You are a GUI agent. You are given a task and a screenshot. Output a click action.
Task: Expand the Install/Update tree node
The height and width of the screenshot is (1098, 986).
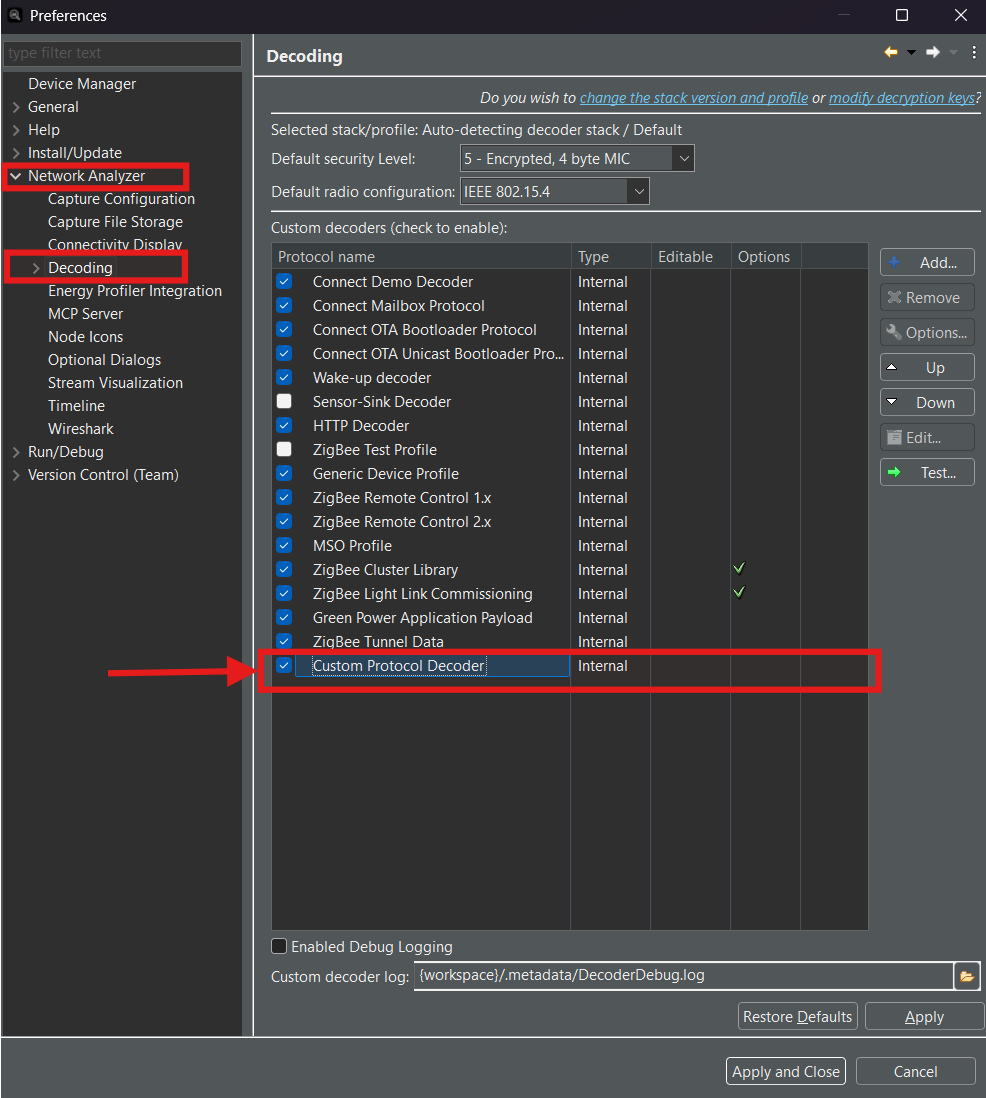click(16, 153)
